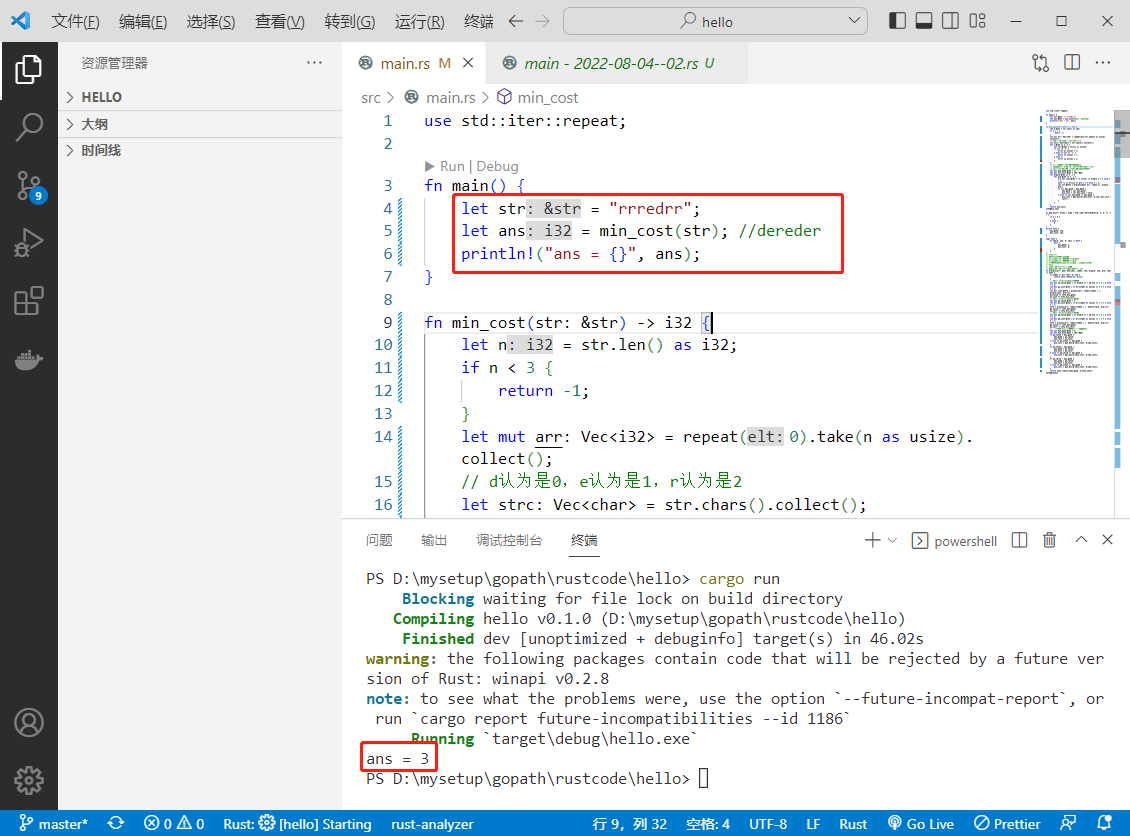Open the Docker view icon
This screenshot has height=836, width=1130.
pyautogui.click(x=29, y=359)
